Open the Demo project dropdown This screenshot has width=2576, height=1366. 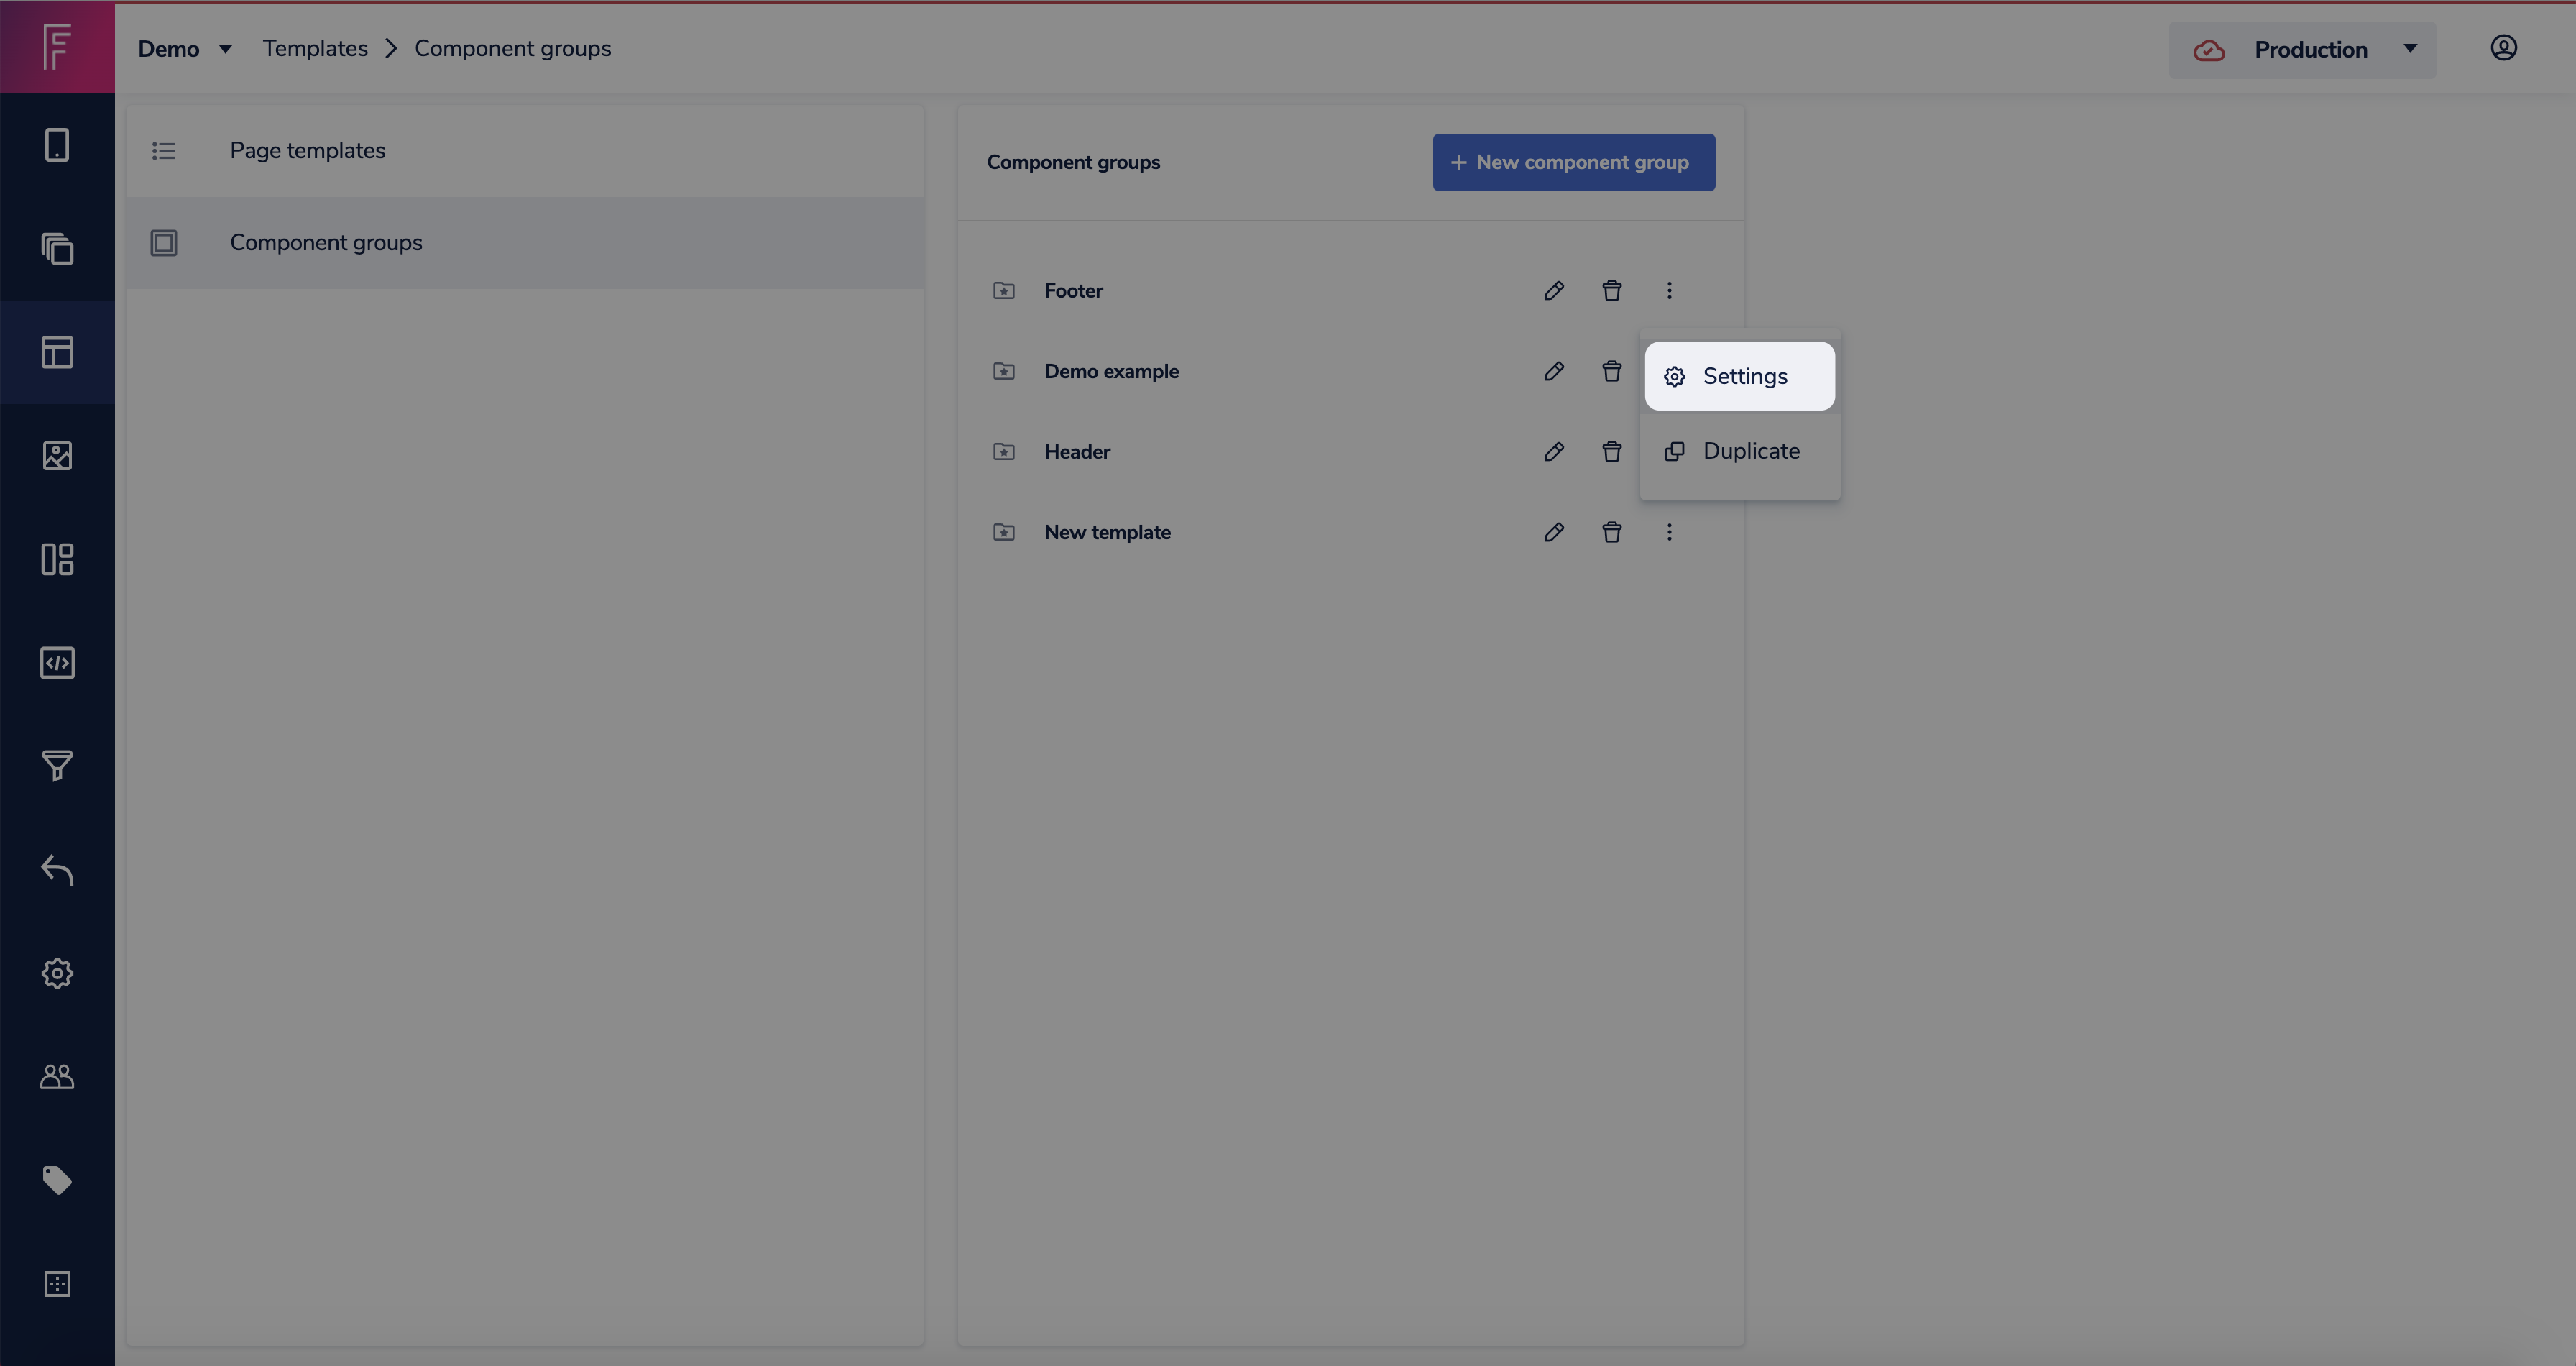[185, 48]
